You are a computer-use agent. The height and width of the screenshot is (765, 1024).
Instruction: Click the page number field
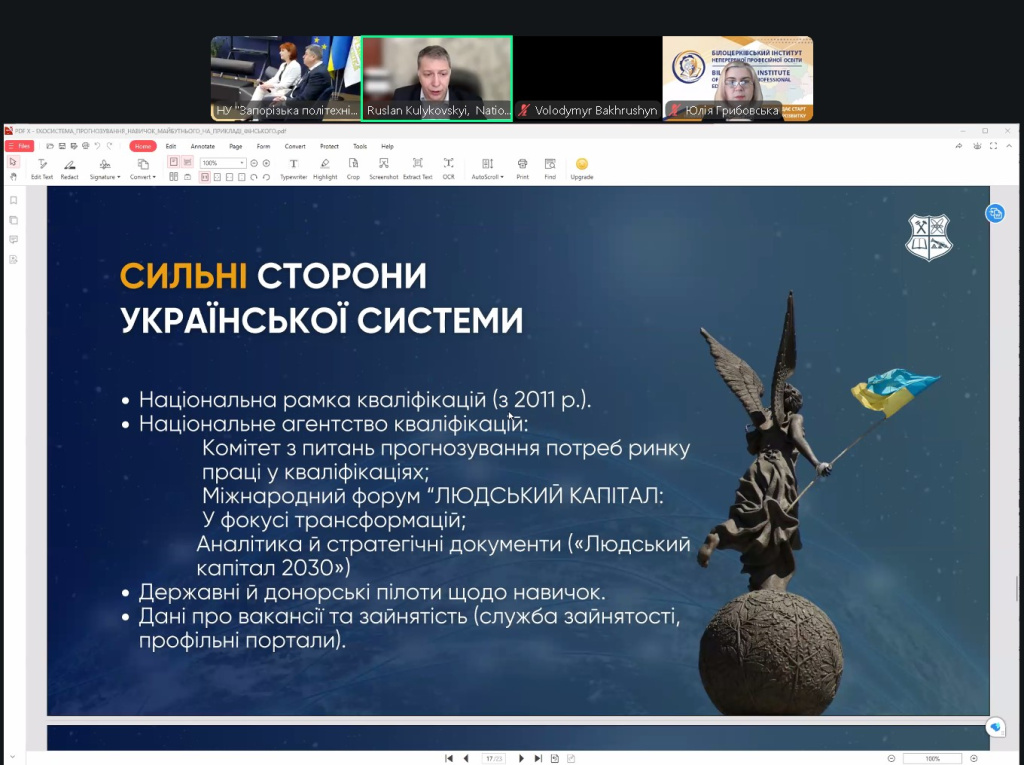click(491, 758)
